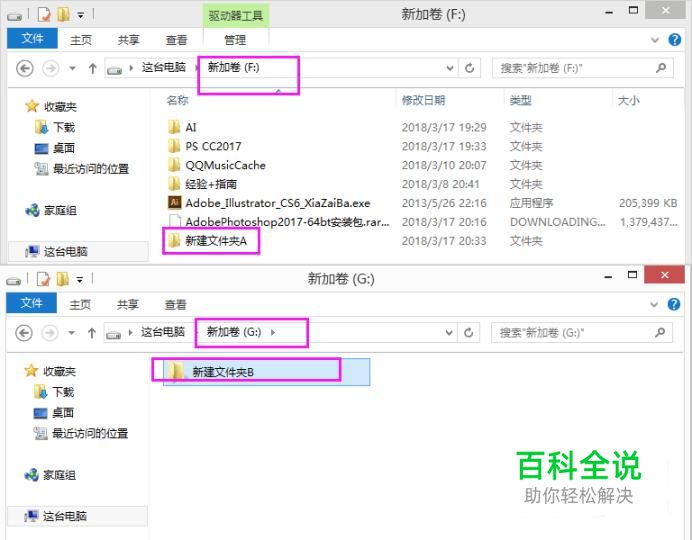Select 查看 tab in G: window
The height and width of the screenshot is (540, 692).
click(175, 304)
